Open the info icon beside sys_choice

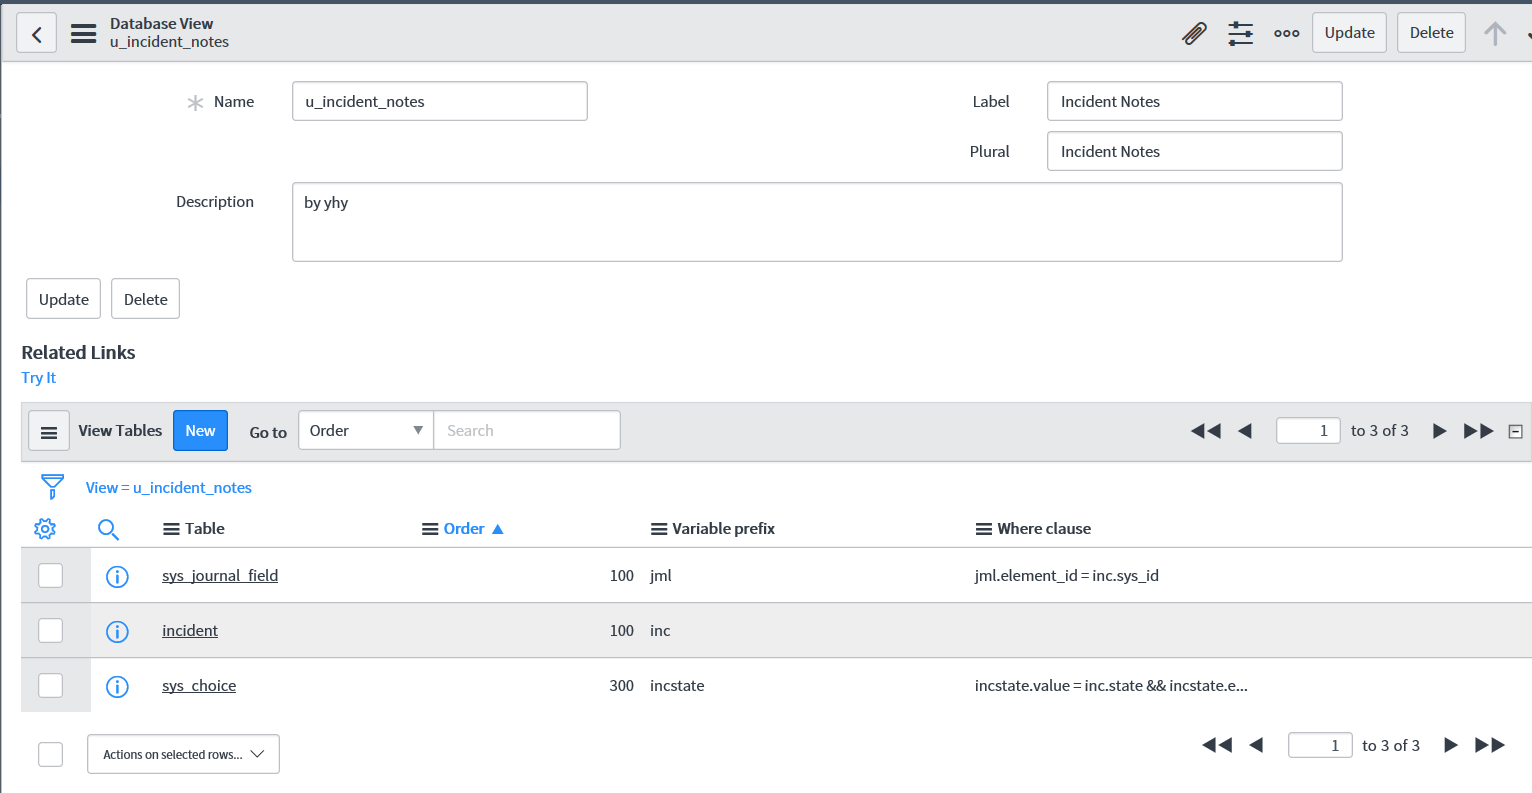pyautogui.click(x=117, y=686)
